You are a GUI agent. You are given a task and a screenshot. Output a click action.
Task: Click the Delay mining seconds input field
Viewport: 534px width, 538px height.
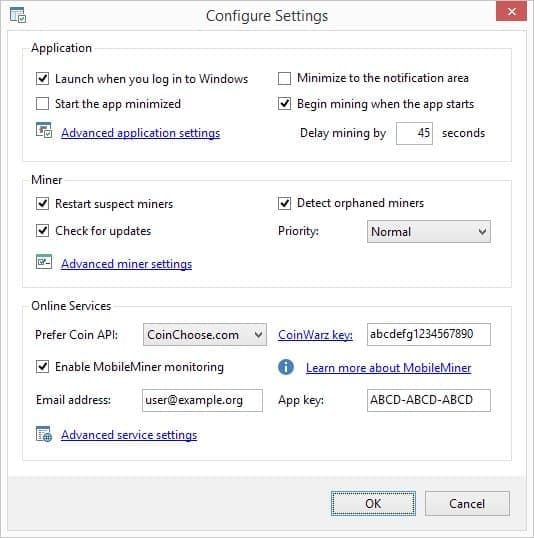click(x=414, y=133)
